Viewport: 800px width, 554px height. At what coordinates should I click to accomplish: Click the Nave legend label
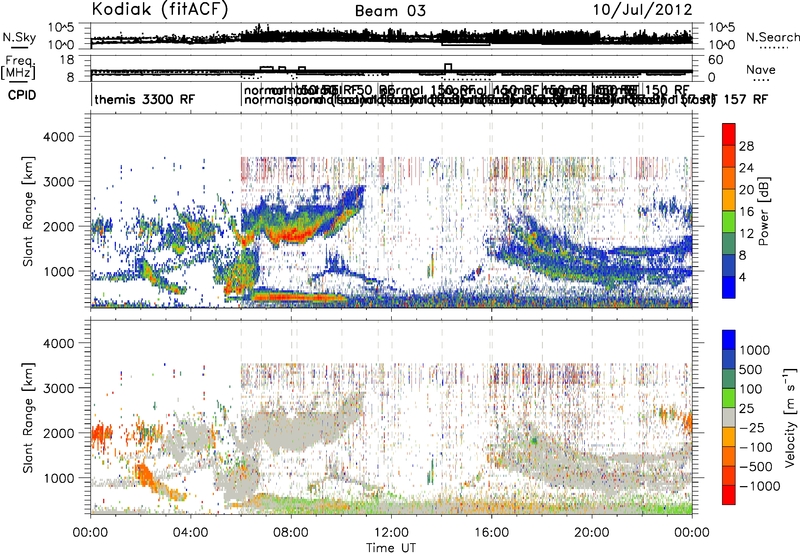click(760, 69)
